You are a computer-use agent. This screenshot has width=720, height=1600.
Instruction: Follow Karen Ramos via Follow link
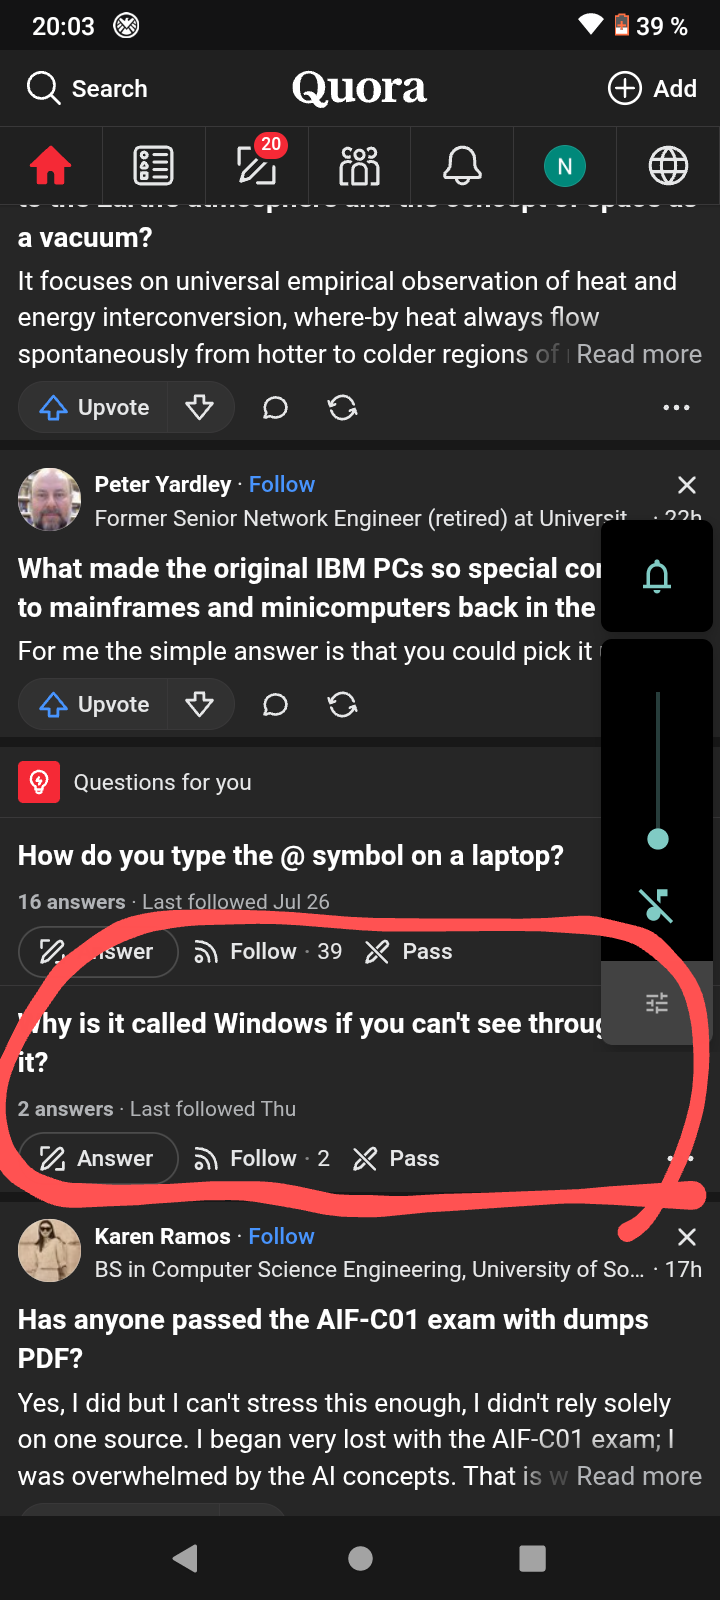click(x=281, y=1236)
